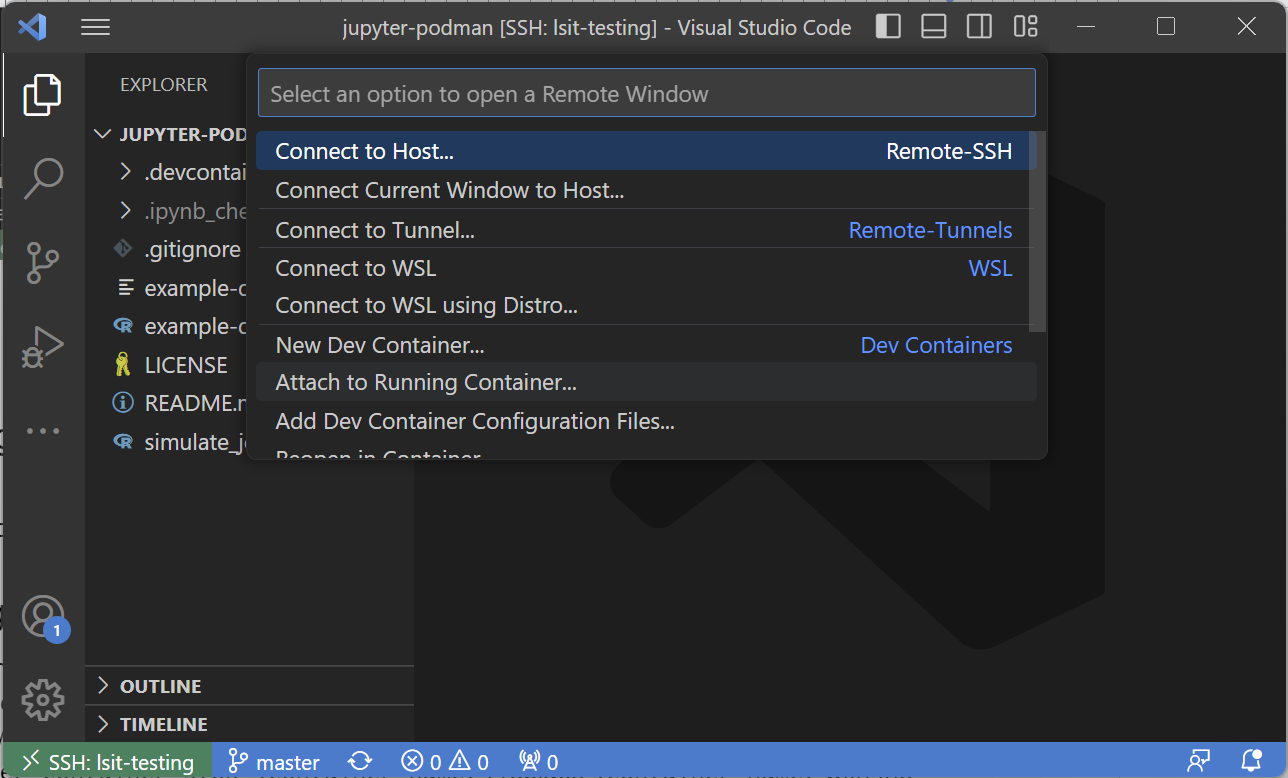Open the Run and Debug view
1288x778 pixels.
point(42,347)
